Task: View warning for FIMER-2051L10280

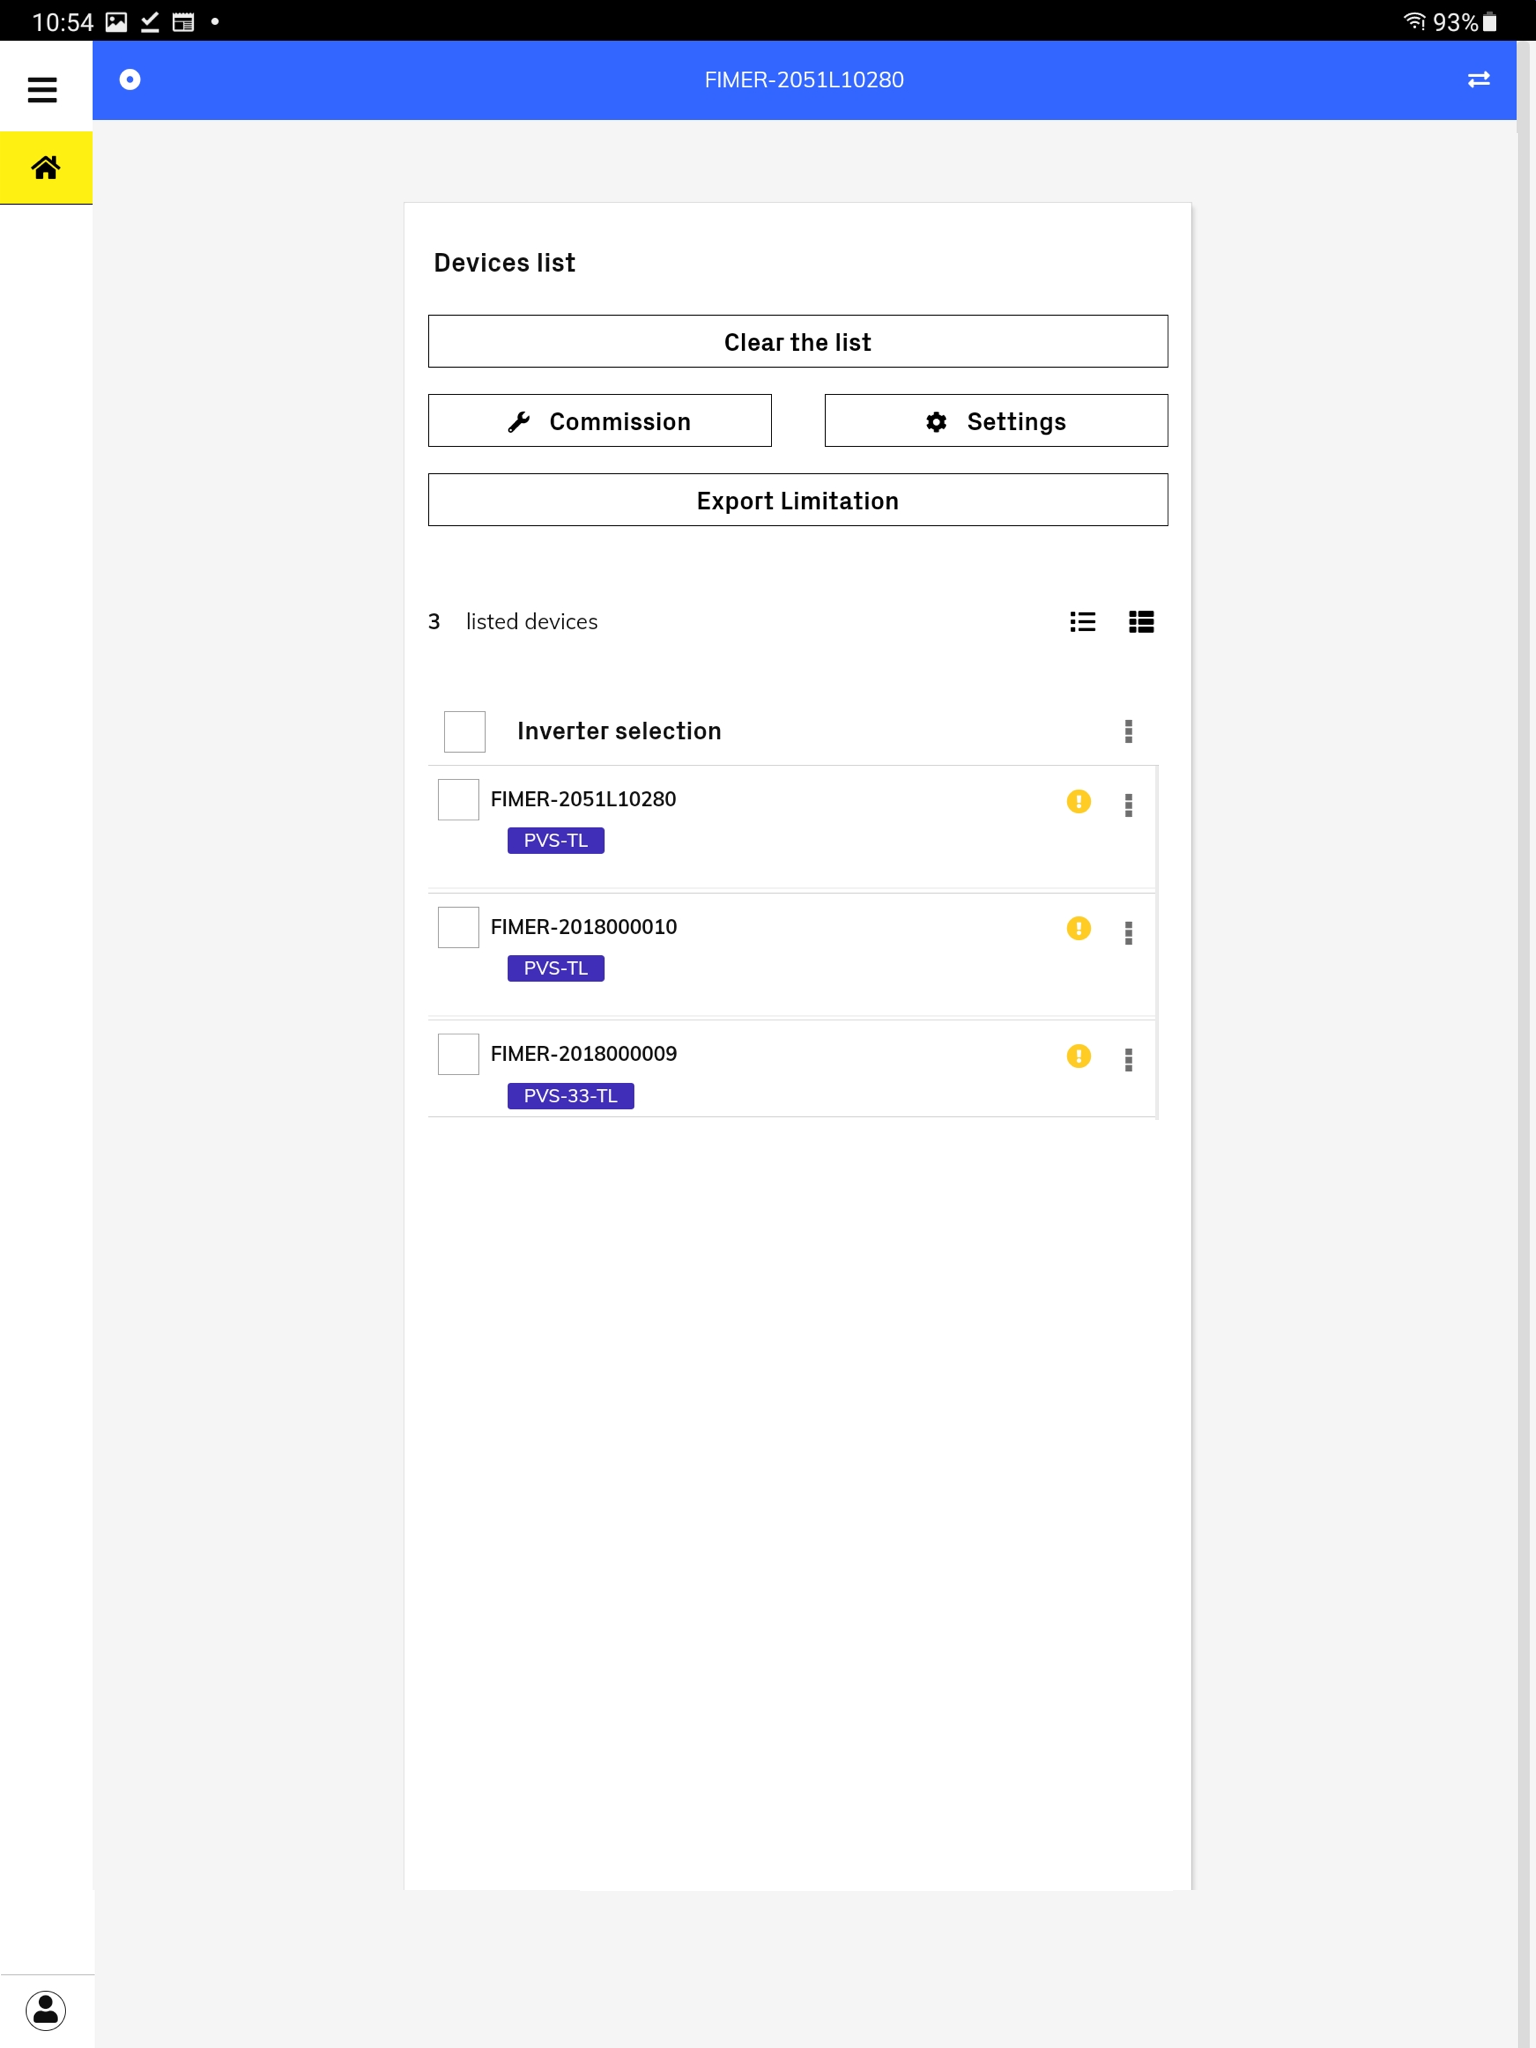Action: pos(1078,801)
